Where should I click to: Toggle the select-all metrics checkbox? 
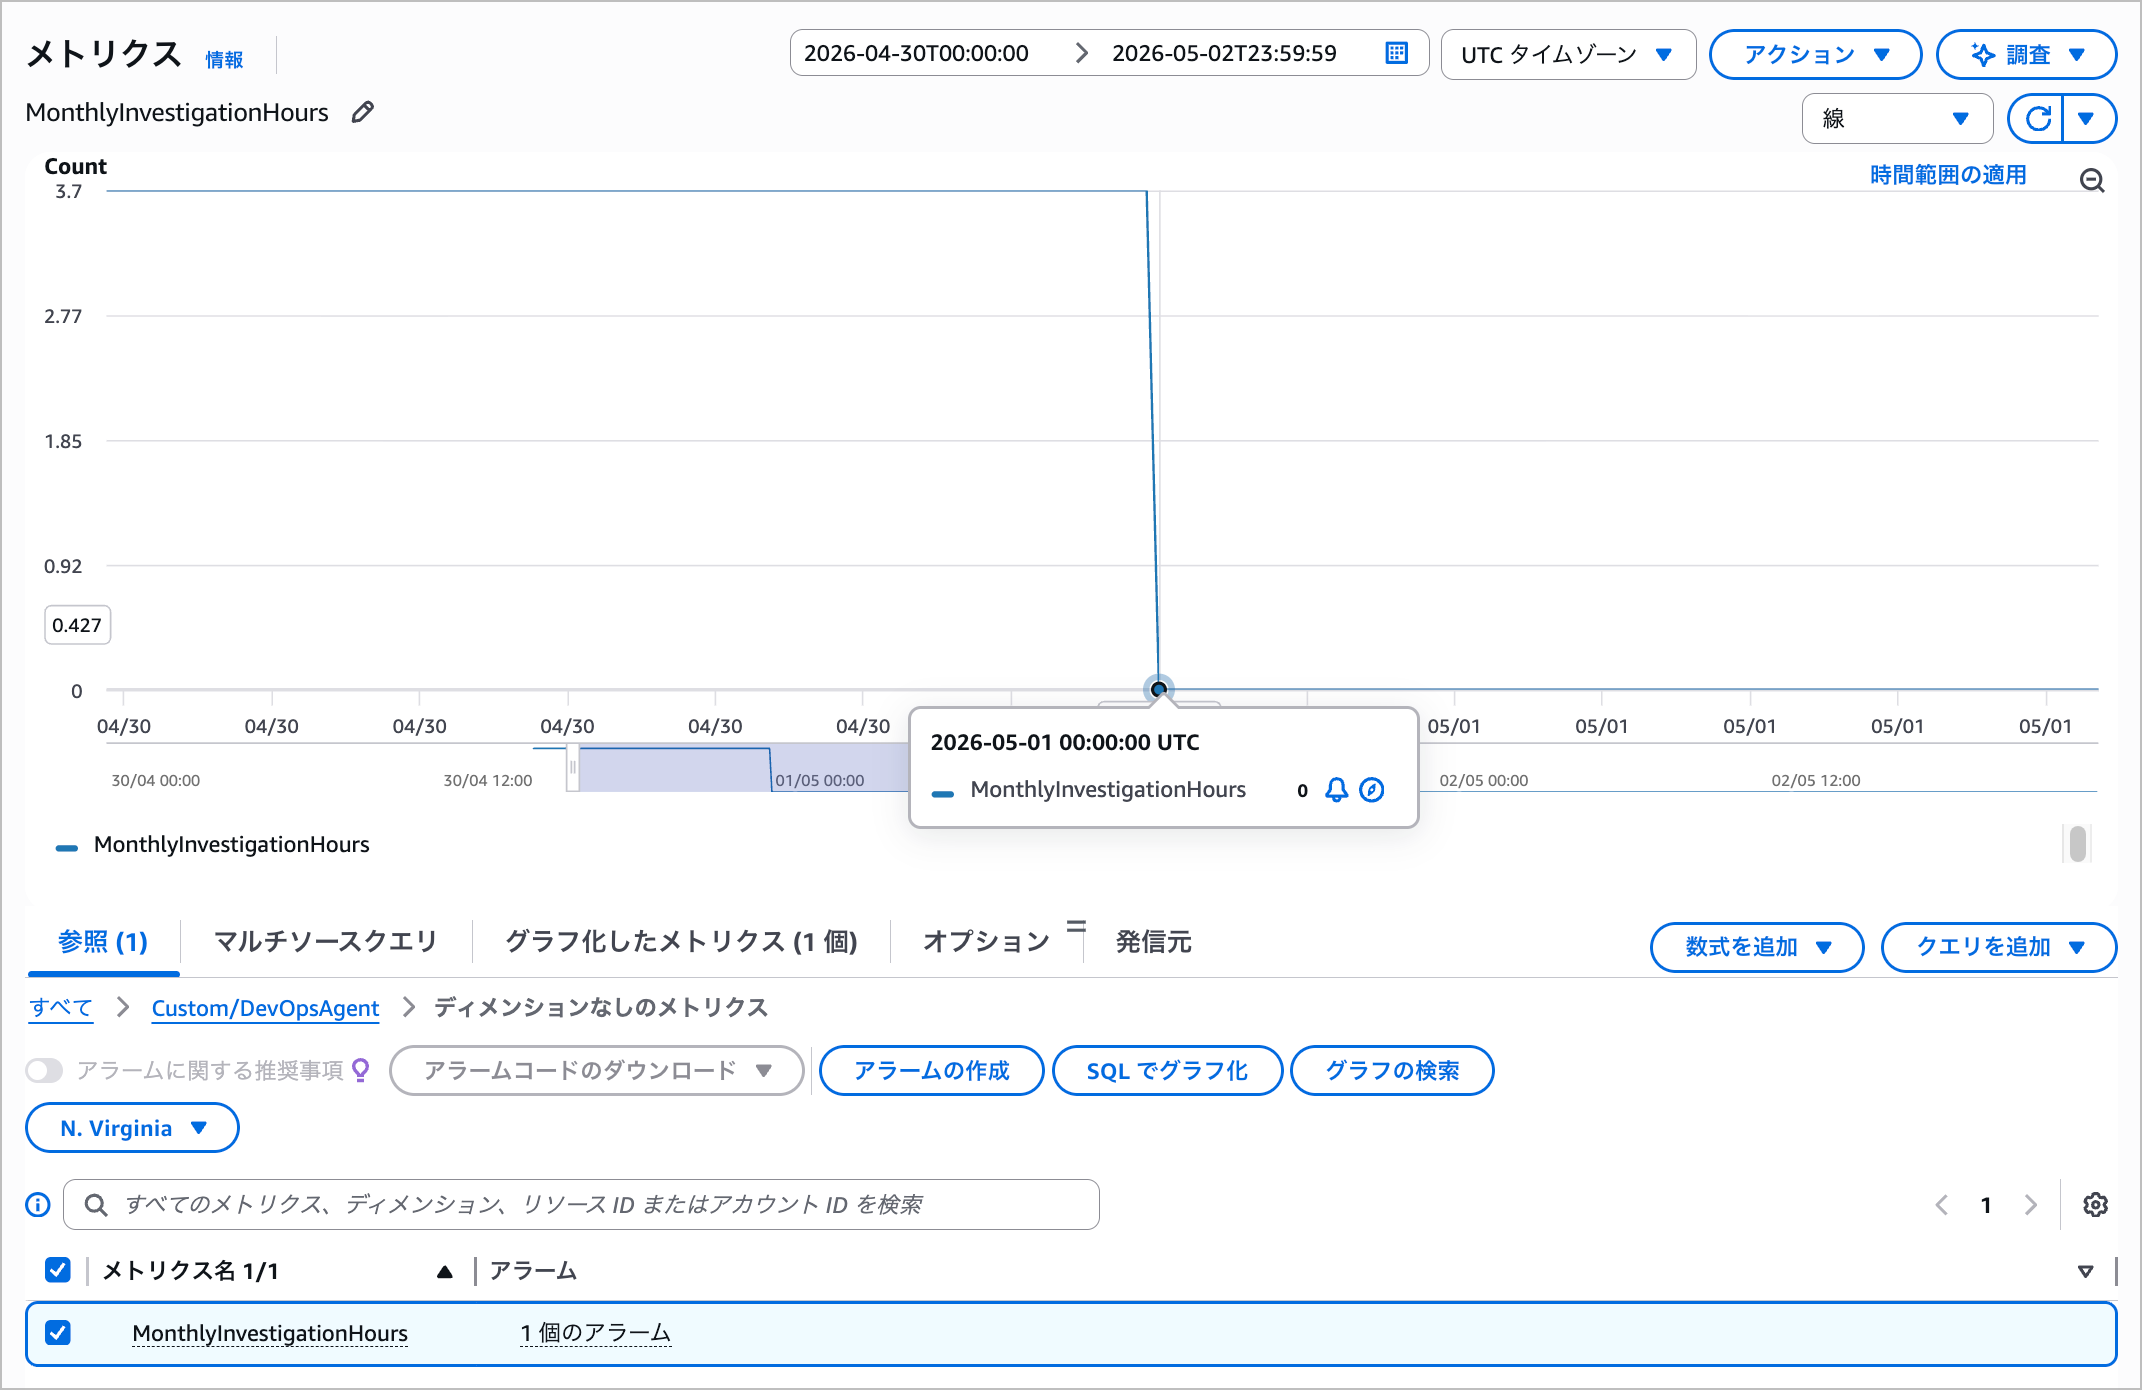pyautogui.click(x=58, y=1270)
